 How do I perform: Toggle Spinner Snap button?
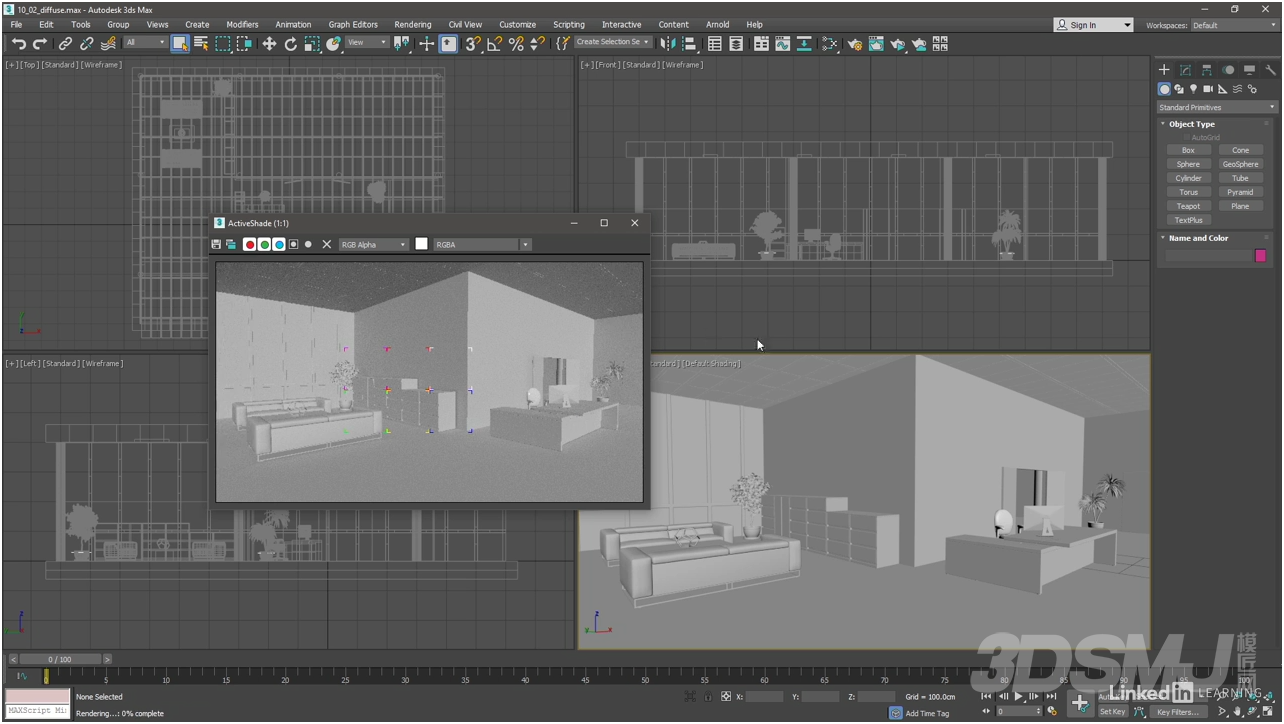point(538,44)
